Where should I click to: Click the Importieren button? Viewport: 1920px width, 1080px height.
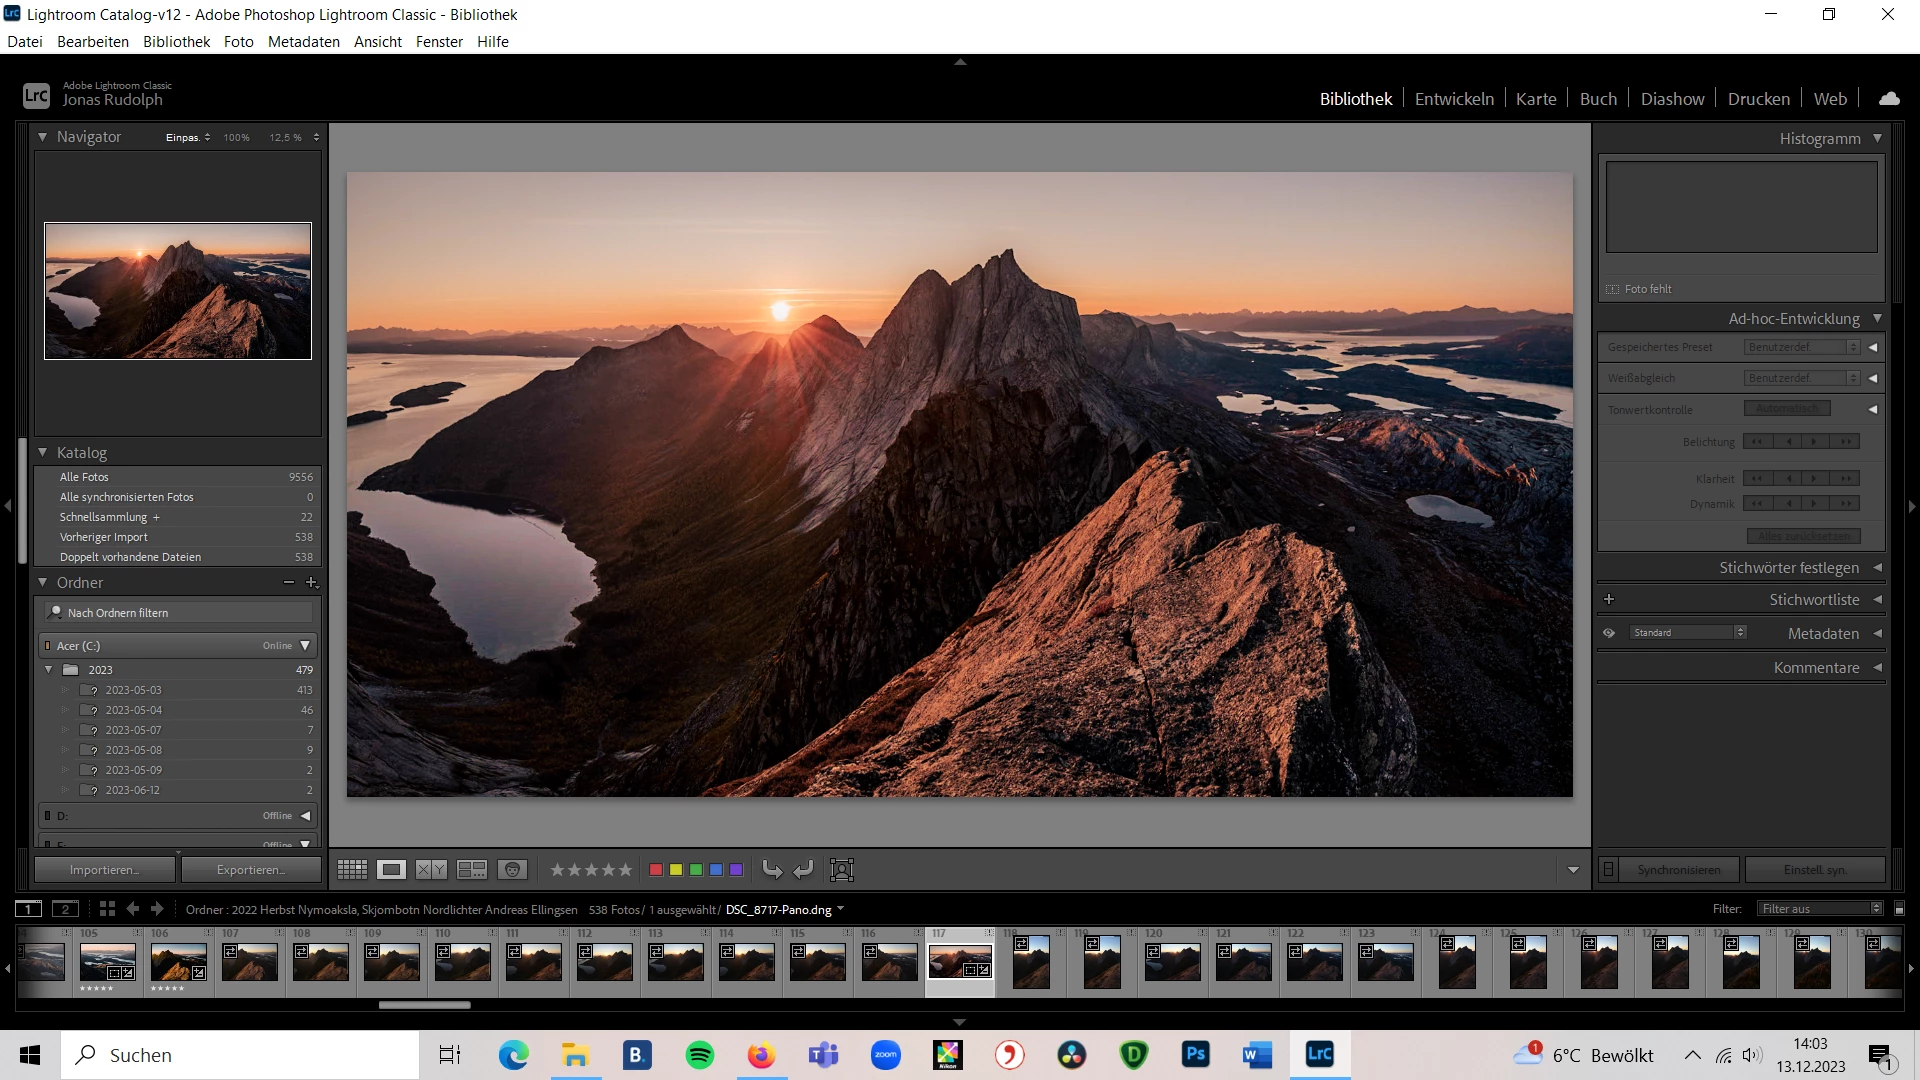click(105, 870)
